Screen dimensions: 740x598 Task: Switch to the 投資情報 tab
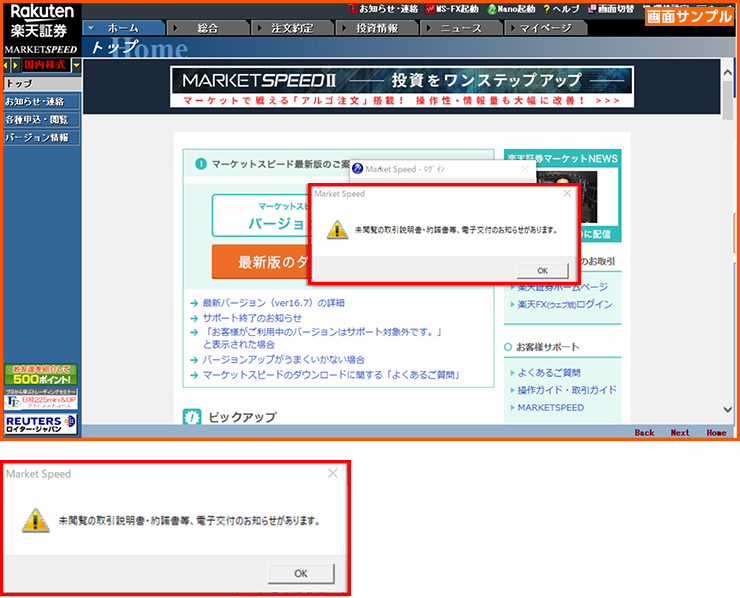(377, 28)
